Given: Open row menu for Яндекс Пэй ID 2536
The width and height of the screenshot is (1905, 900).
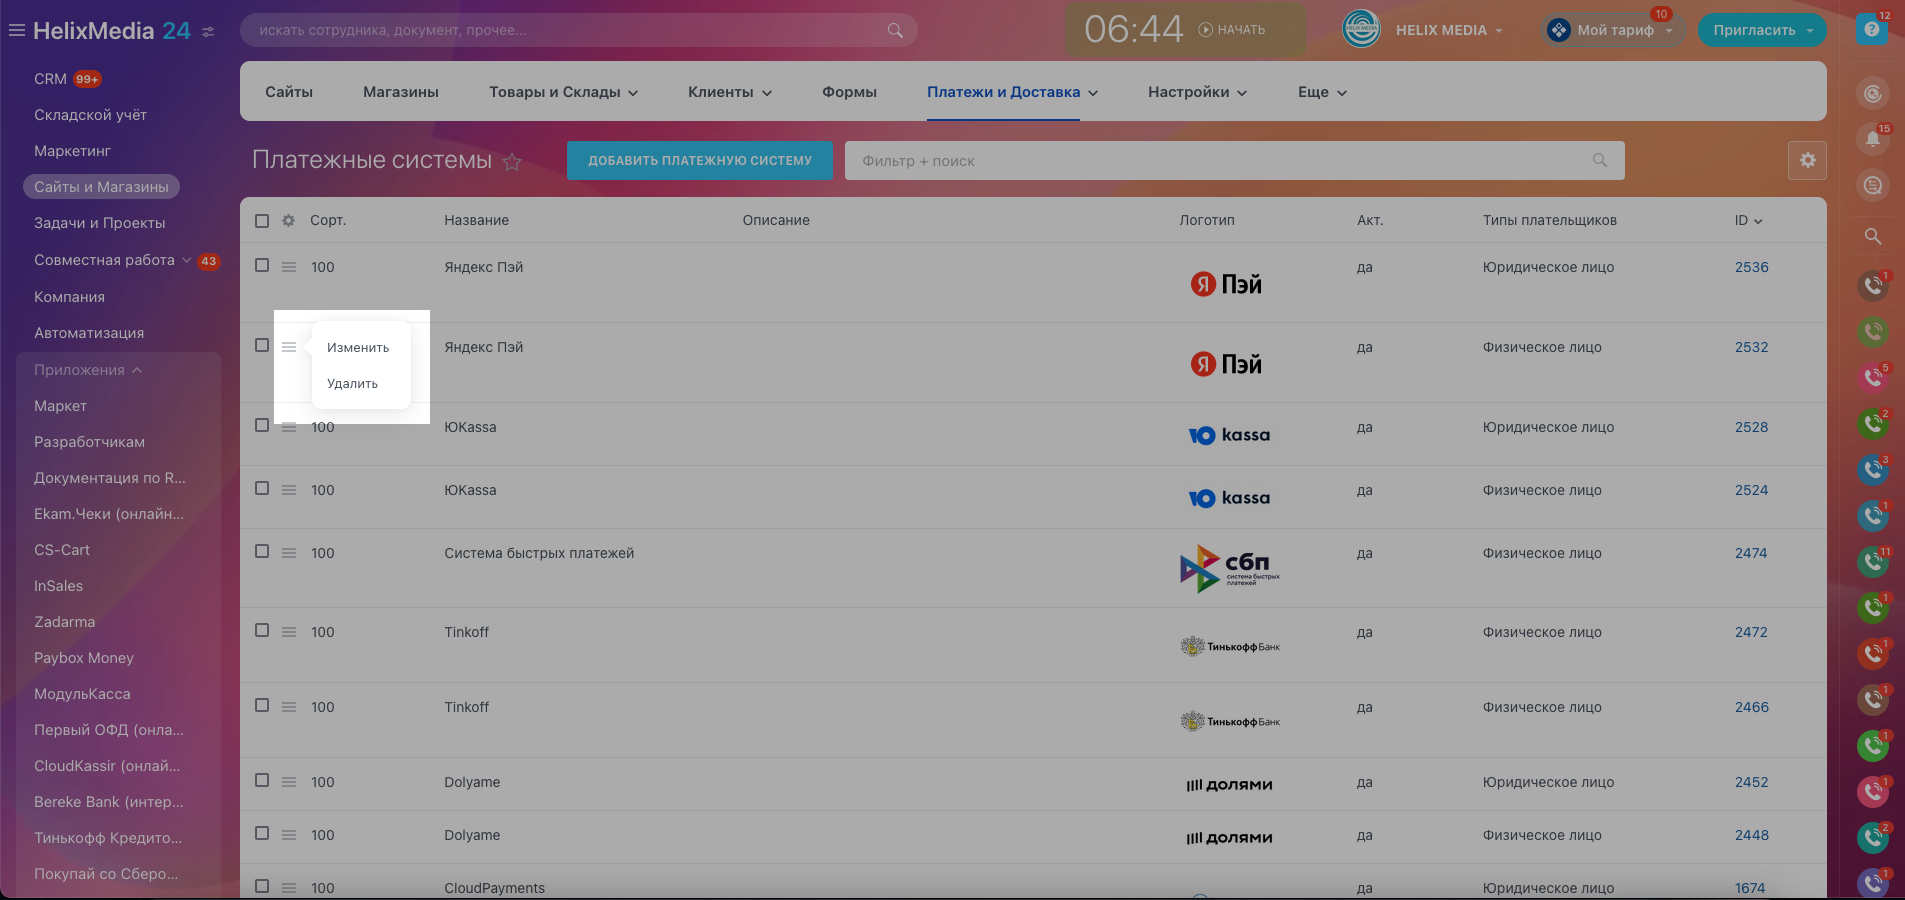Looking at the screenshot, I should pyautogui.click(x=289, y=267).
